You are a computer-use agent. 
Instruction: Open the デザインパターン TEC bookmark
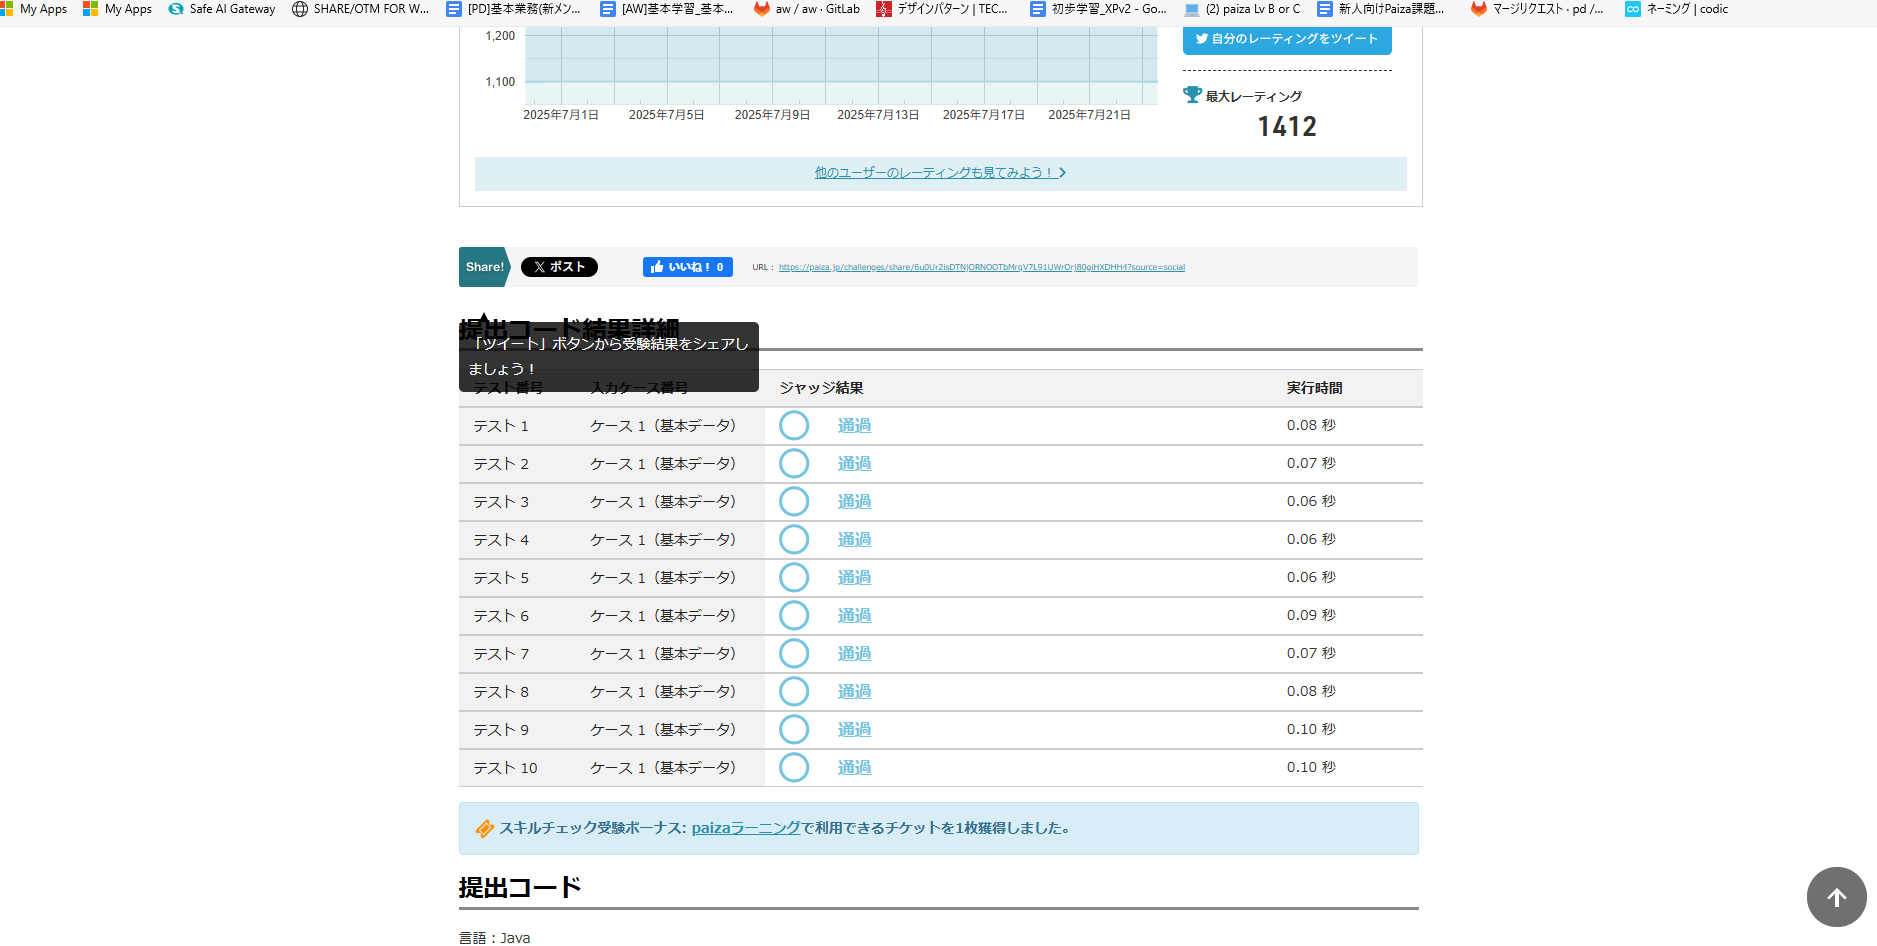[942, 9]
